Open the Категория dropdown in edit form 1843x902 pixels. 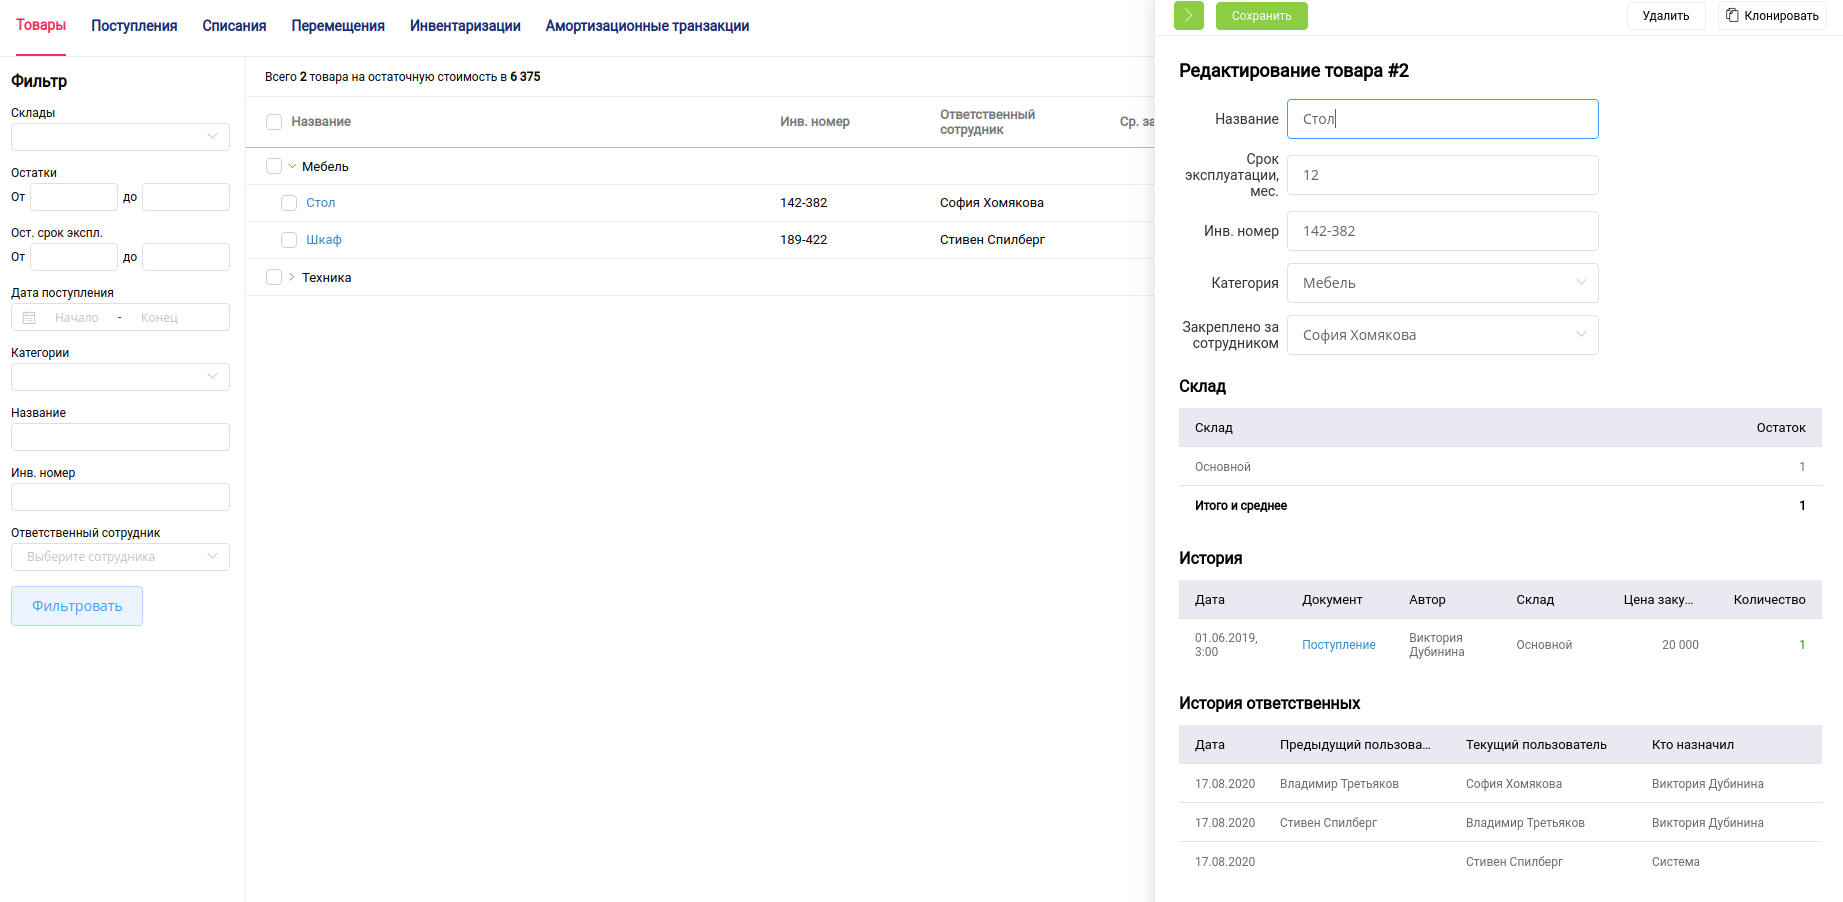pyautogui.click(x=1441, y=283)
